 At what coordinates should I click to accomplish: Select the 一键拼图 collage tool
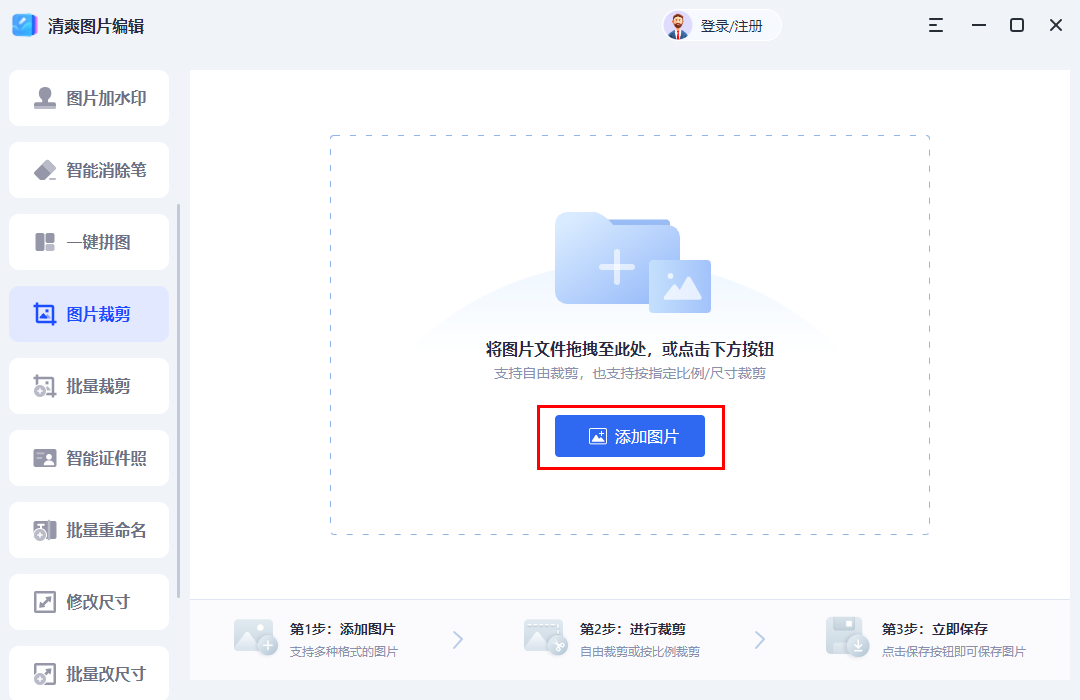(88, 242)
